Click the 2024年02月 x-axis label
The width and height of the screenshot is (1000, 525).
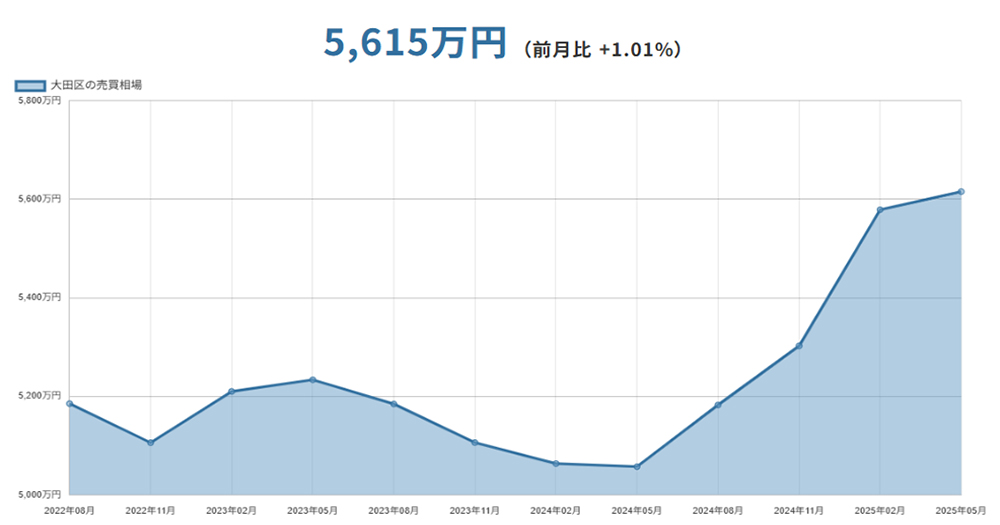[555, 511]
